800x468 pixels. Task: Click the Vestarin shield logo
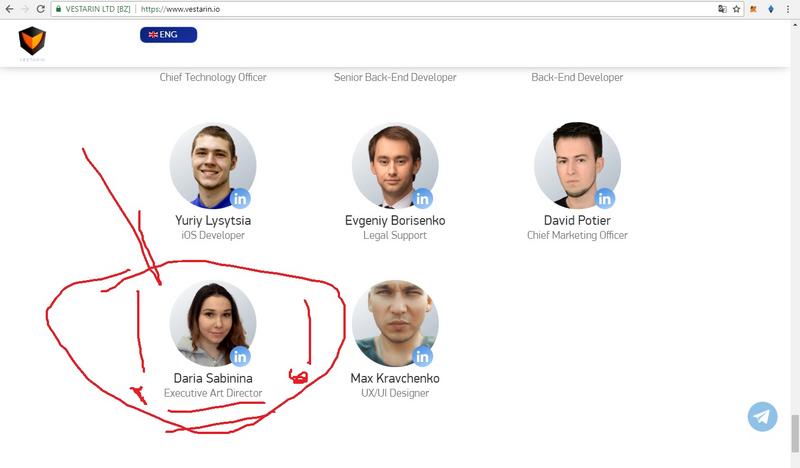coord(32,43)
